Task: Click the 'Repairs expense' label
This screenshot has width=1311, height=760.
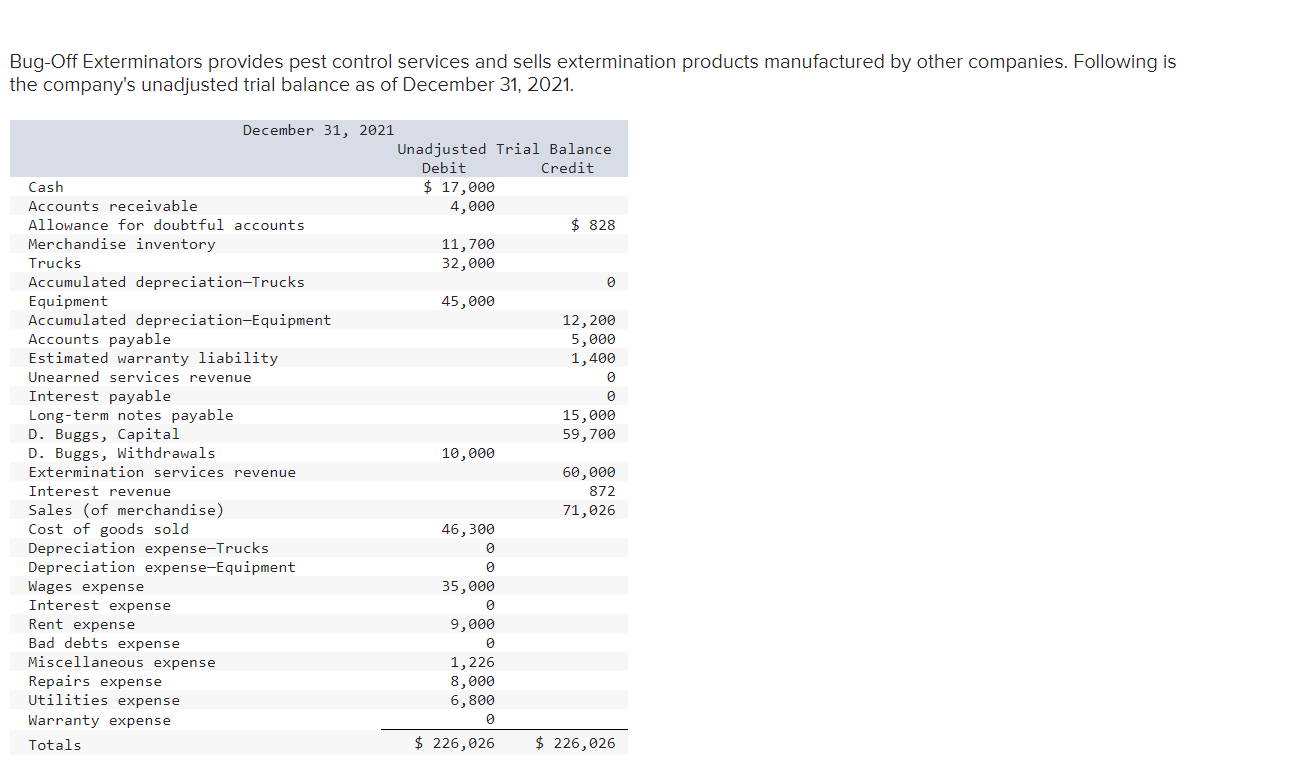Action: point(95,681)
